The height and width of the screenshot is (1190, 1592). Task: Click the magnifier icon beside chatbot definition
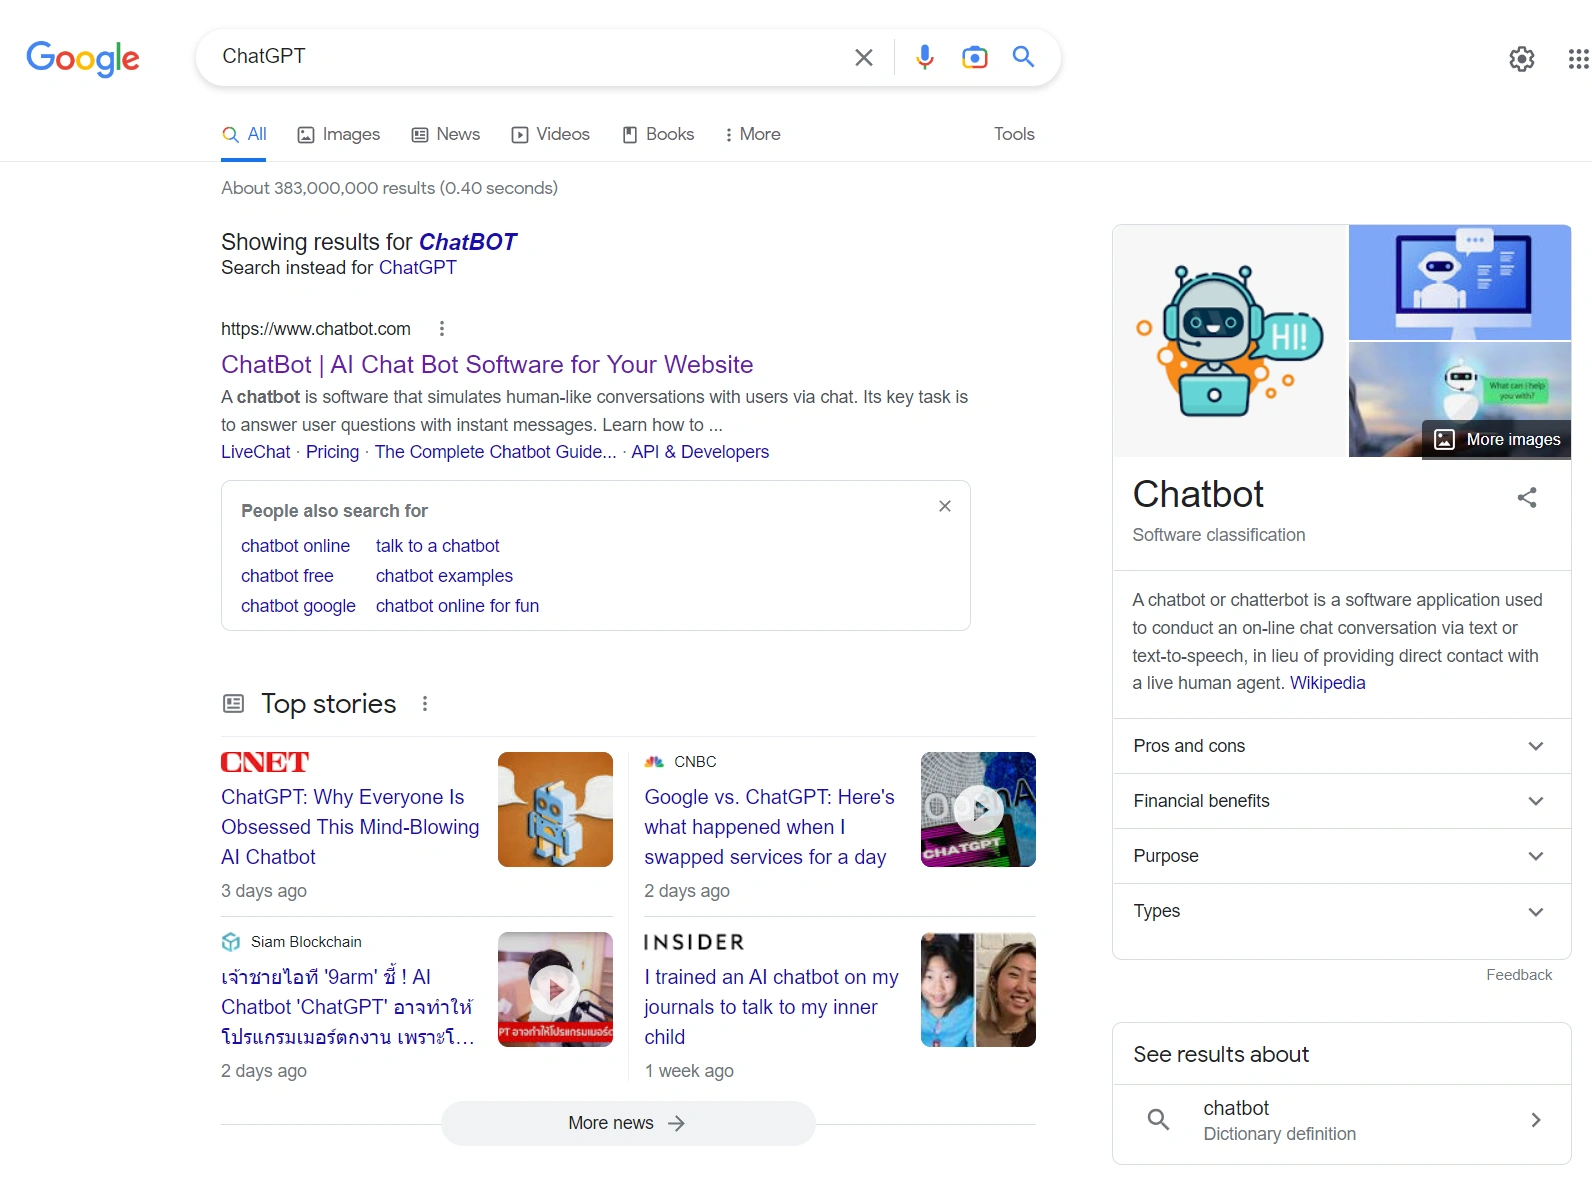coord(1158,1120)
